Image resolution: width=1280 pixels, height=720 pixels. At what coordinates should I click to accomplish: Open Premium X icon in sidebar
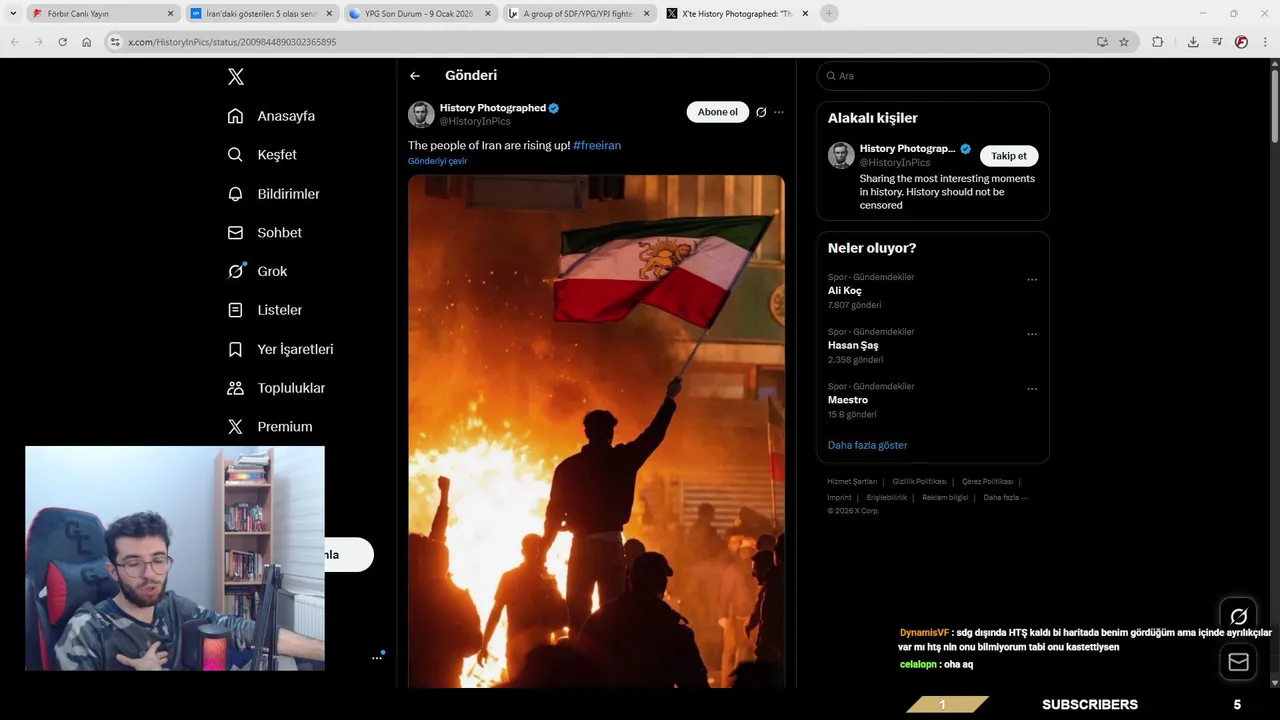[x=235, y=426]
